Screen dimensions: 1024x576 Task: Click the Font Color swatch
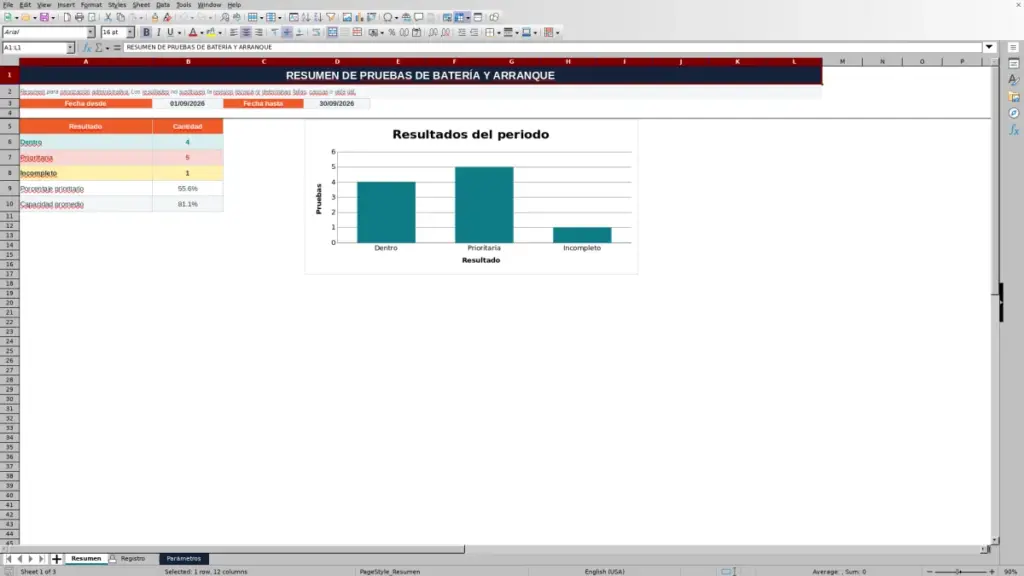click(x=193, y=33)
